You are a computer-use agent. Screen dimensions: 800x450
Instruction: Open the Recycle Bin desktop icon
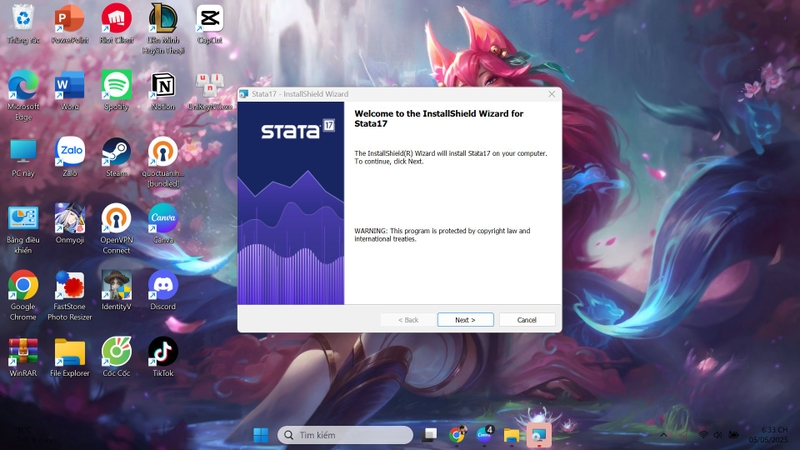tap(23, 23)
